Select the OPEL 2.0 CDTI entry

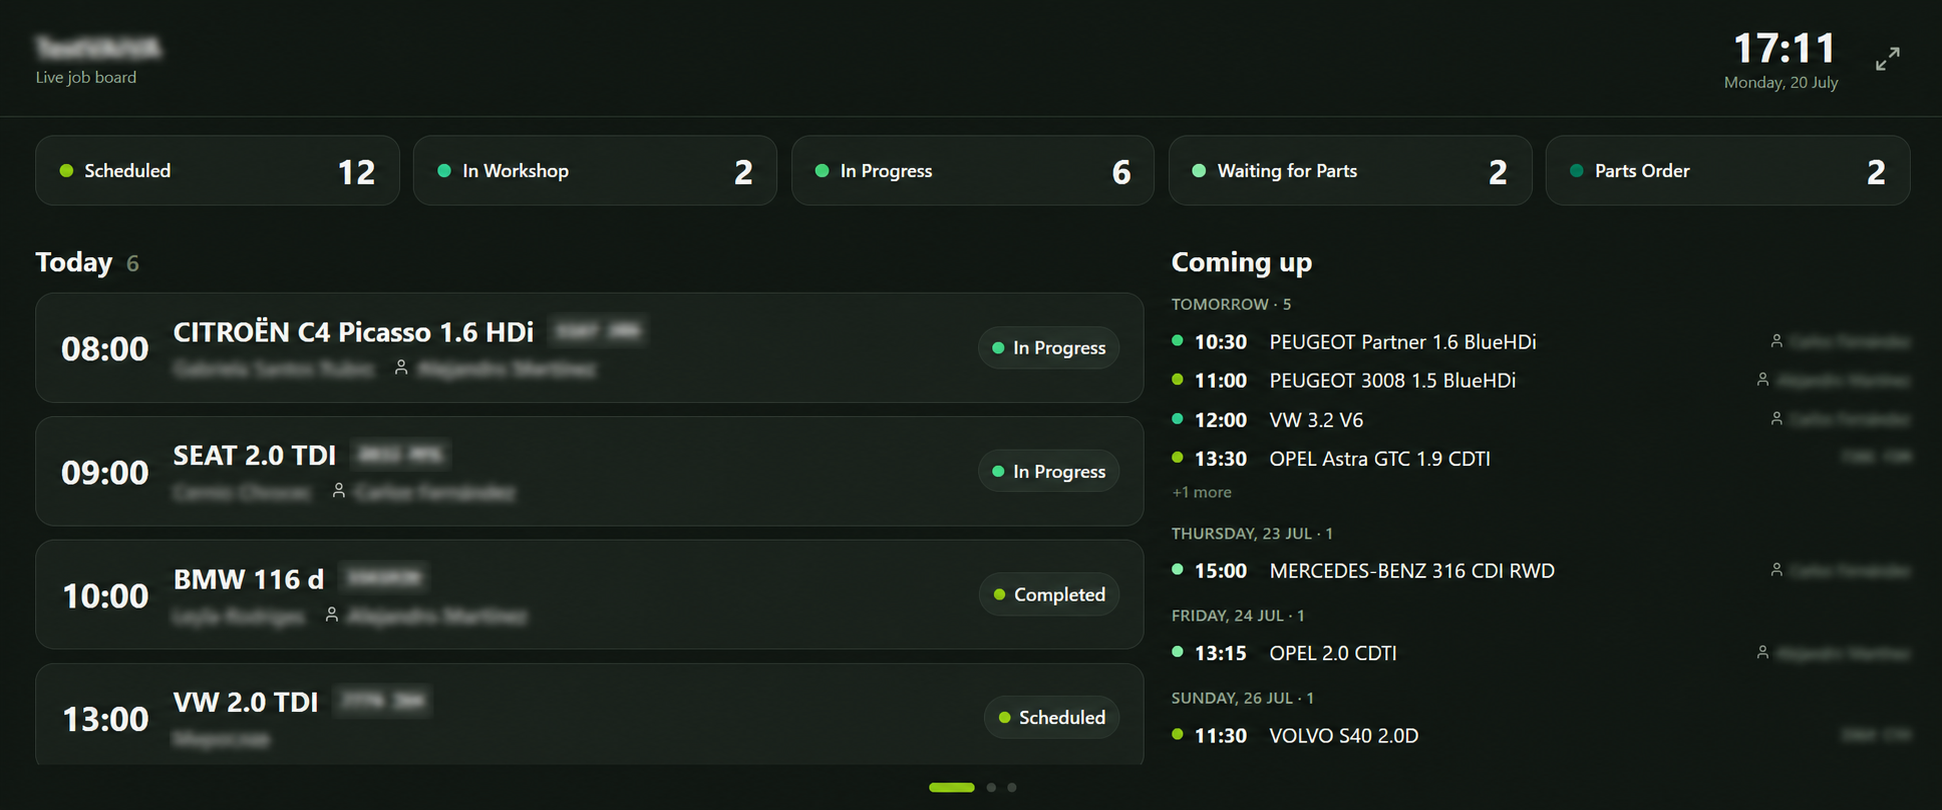click(x=1541, y=653)
